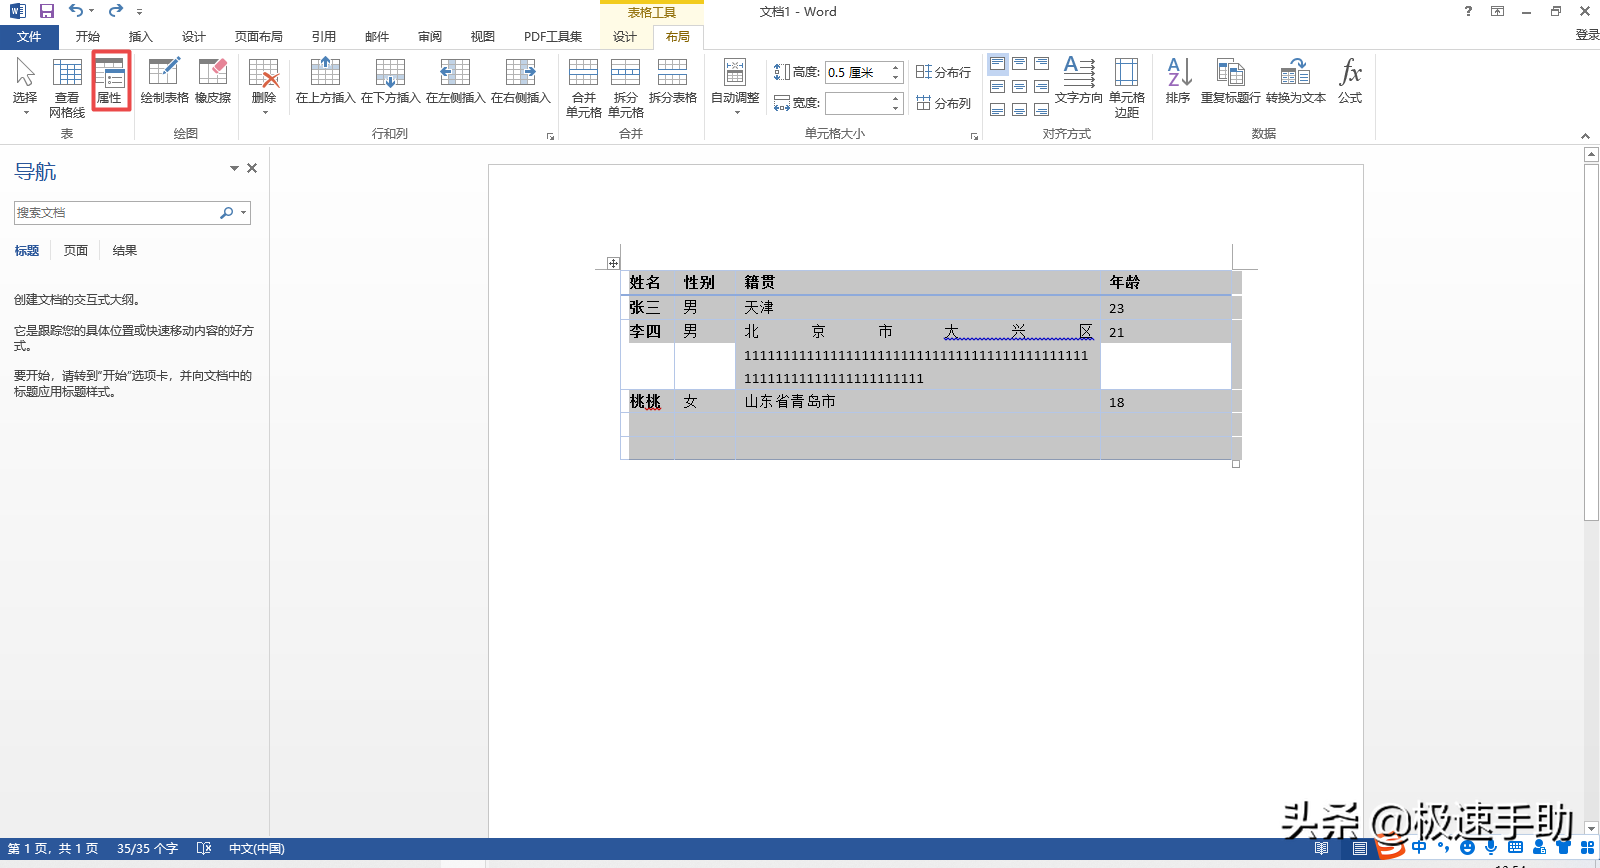Align cell text top right
This screenshot has width=1600, height=868.
point(1042,64)
